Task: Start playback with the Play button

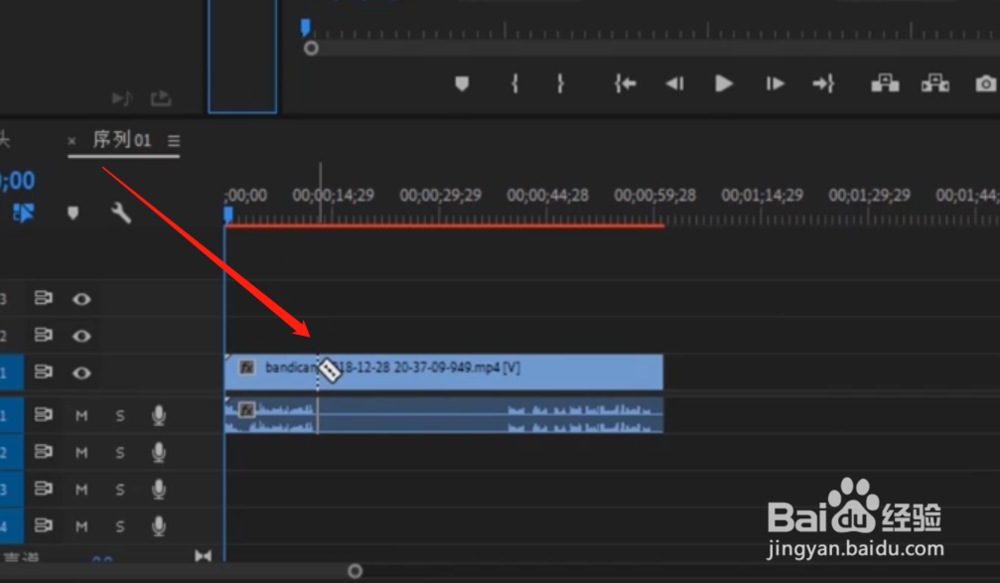Action: pyautogui.click(x=723, y=84)
